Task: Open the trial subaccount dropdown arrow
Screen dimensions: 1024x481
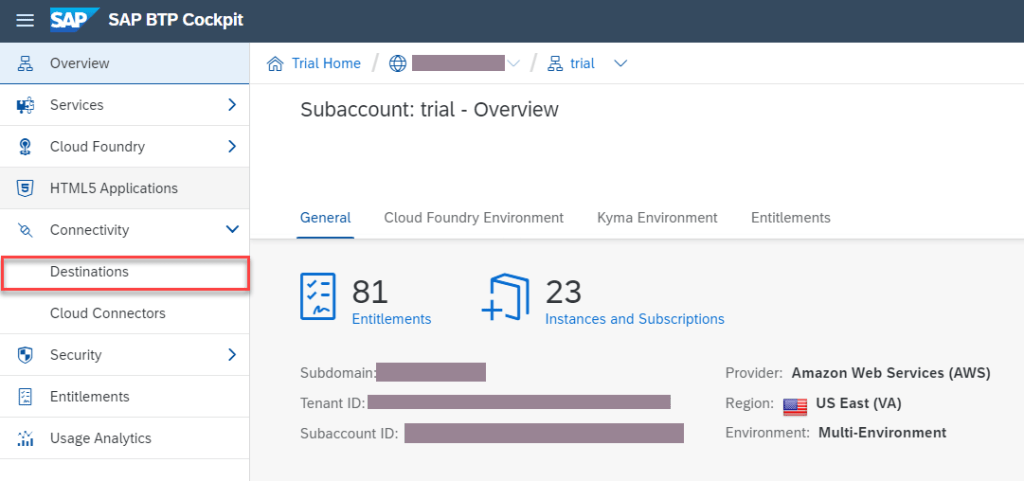Action: (620, 64)
